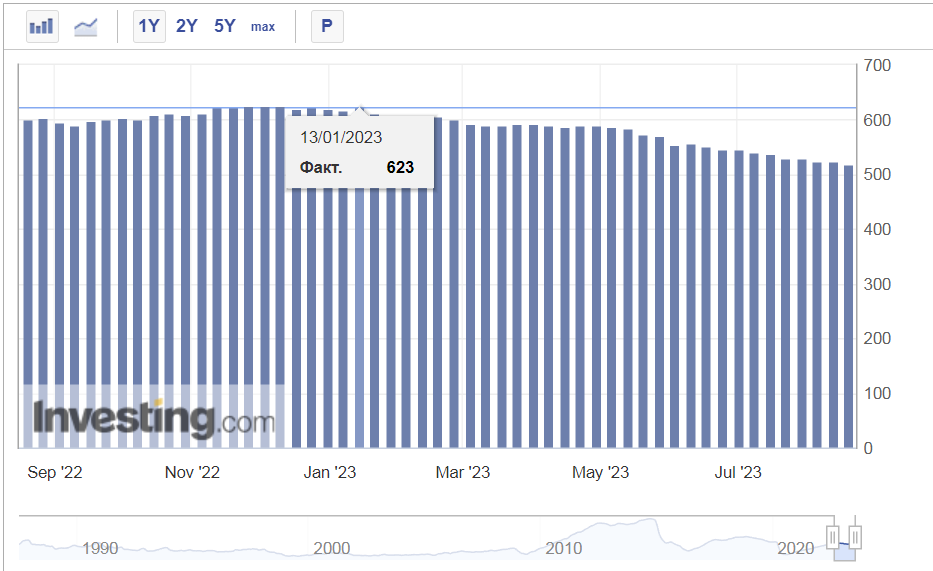Select the 2Y time range

[186, 26]
